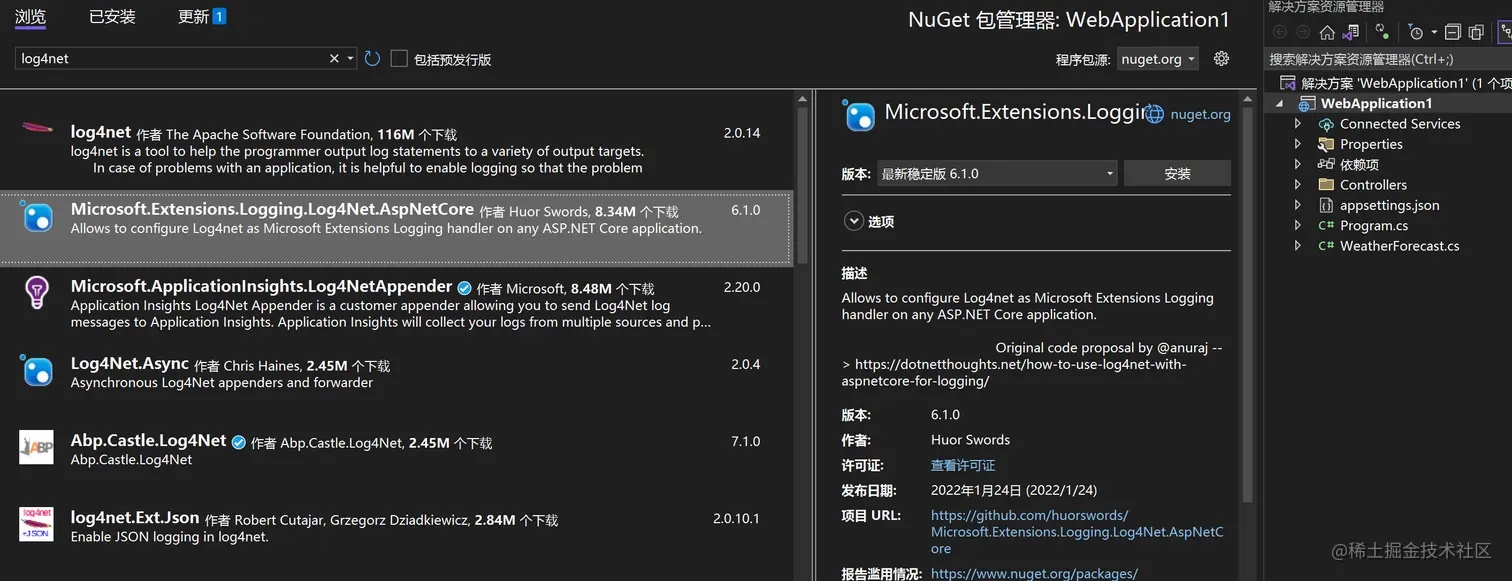Toggle the 包括预发行版 checkbox
The width and height of the screenshot is (1512, 581).
tap(399, 59)
